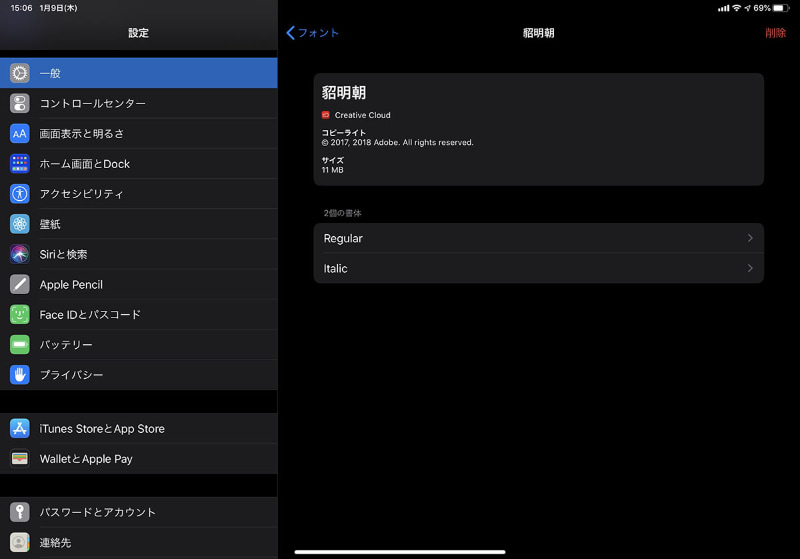The height and width of the screenshot is (559, 800).
Task: Tap the back chevron beside フォント
Action: [x=290, y=33]
